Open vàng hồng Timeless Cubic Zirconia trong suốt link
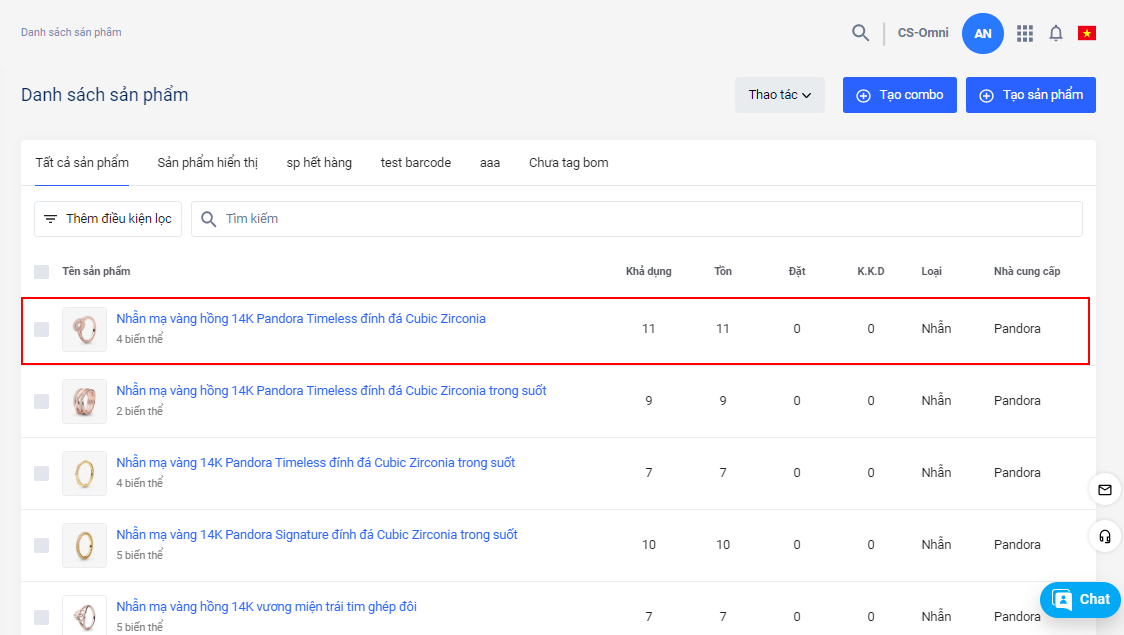Viewport: 1124px width, 635px height. pyautogui.click(x=331, y=391)
